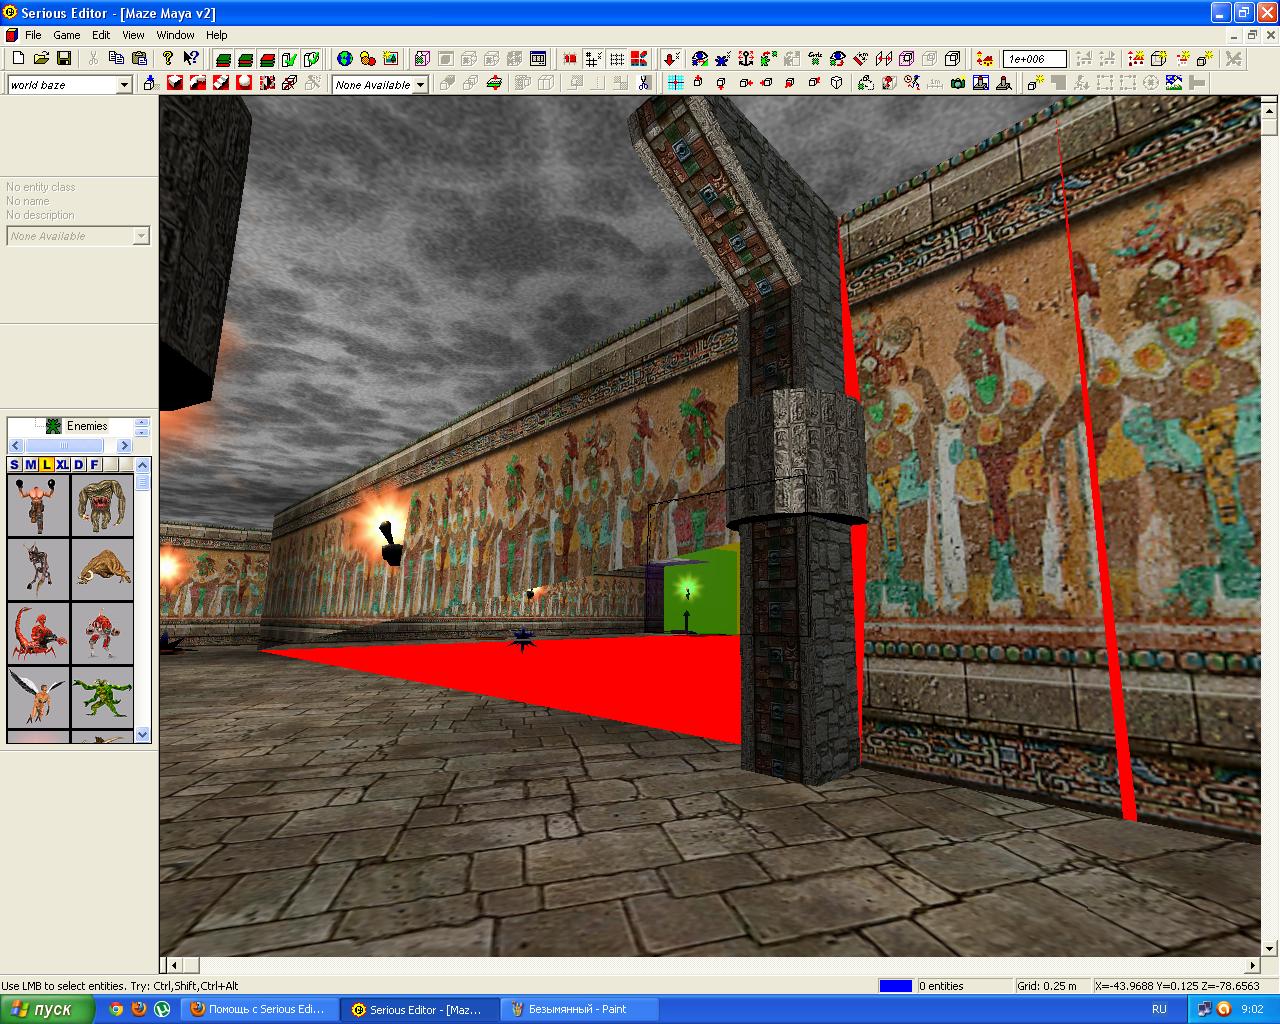The height and width of the screenshot is (1024, 1280).
Task: Open the Edit menu
Action: tap(101, 35)
